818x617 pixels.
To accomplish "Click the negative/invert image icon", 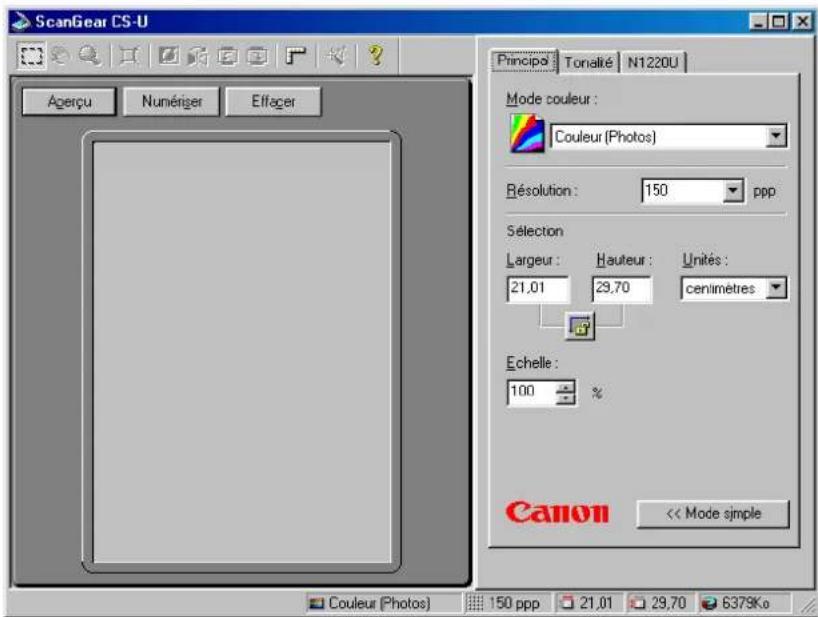I will coord(169,55).
